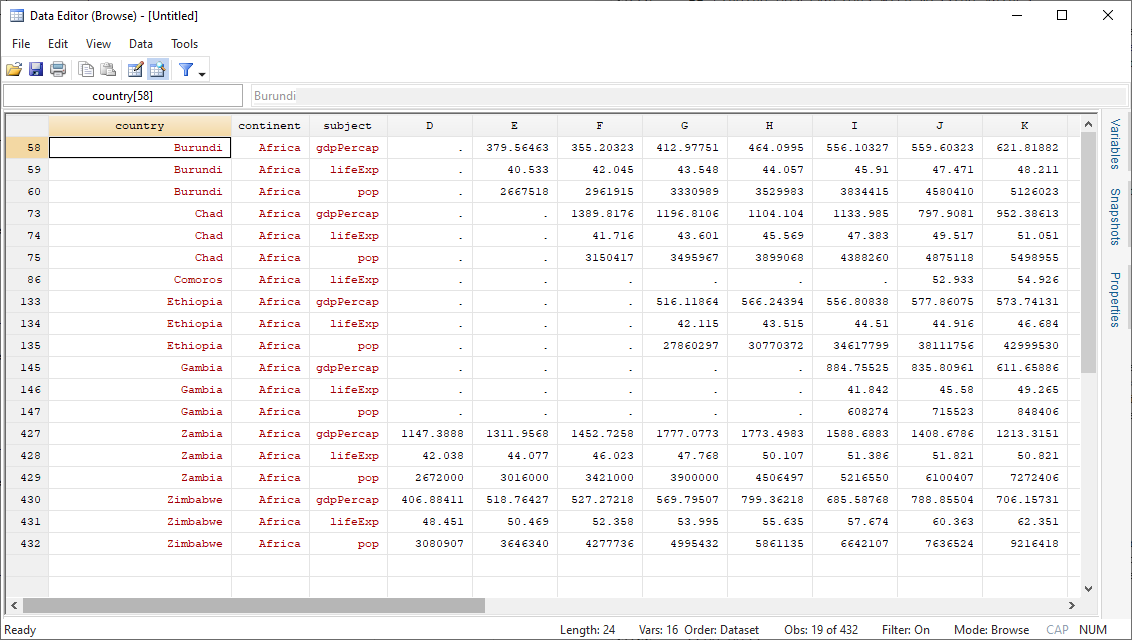Save the dataset with the floppy icon
The height and width of the screenshot is (640, 1132).
36,69
